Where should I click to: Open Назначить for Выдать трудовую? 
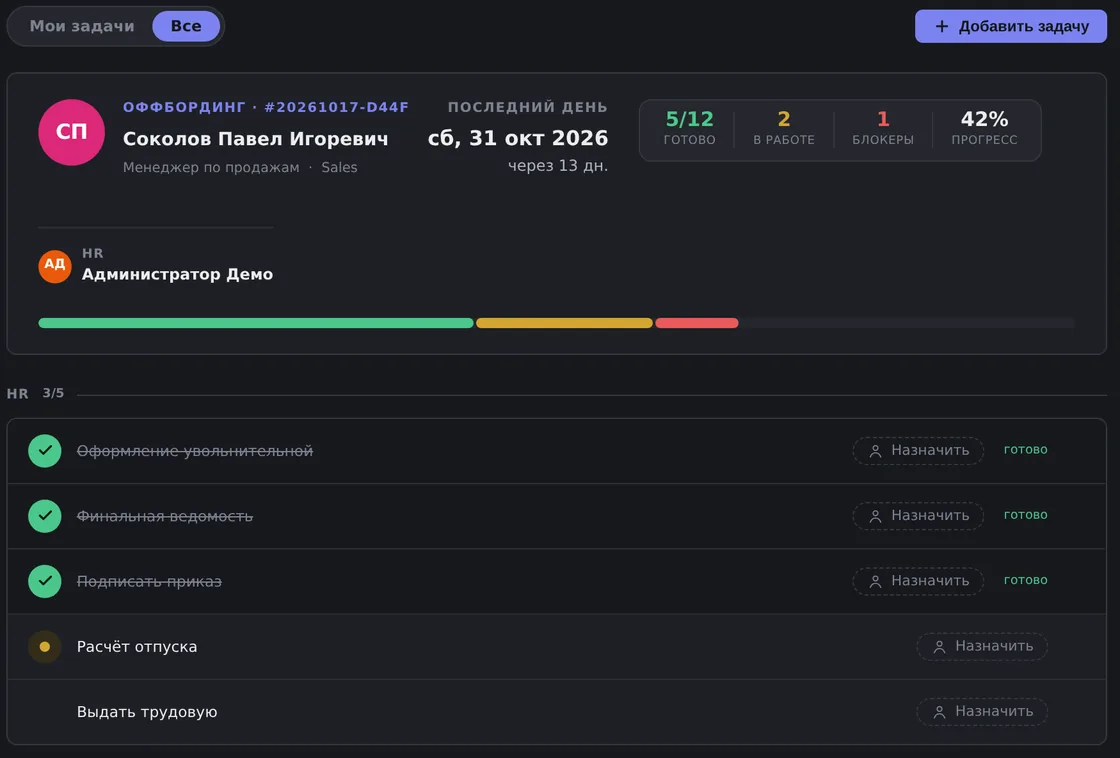point(982,712)
